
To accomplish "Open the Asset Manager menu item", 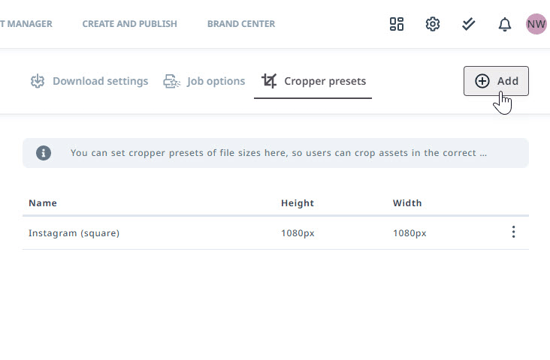I will click(x=26, y=24).
